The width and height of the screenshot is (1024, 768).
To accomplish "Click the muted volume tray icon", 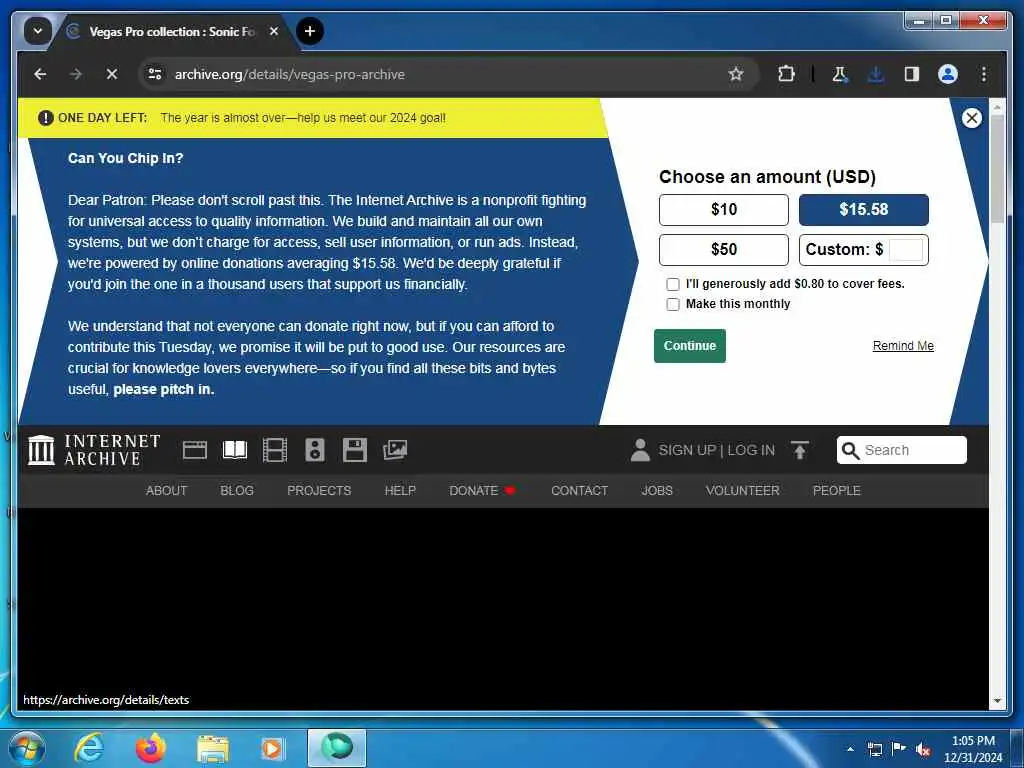I will click(x=923, y=749).
